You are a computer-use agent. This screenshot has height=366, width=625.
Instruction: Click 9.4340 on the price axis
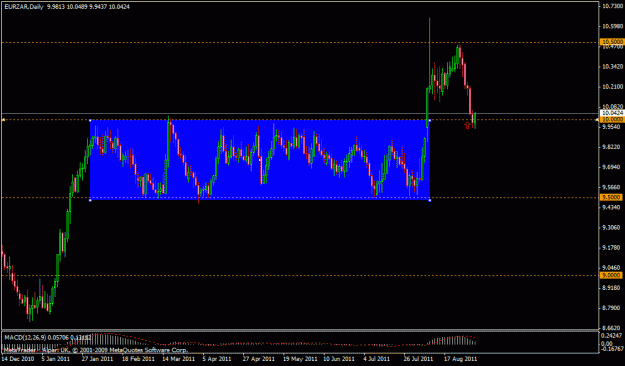pos(612,207)
